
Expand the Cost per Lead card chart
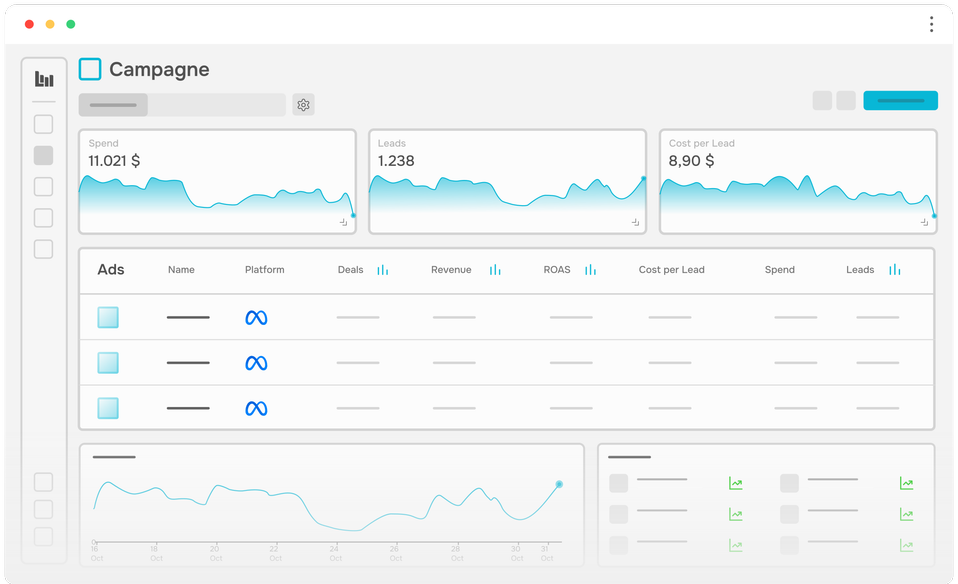click(925, 222)
